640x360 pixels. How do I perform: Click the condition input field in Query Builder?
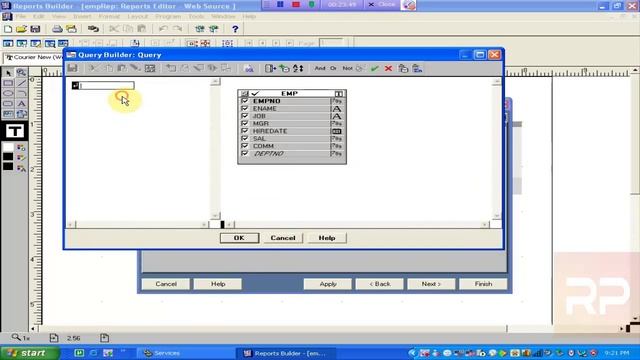107,85
